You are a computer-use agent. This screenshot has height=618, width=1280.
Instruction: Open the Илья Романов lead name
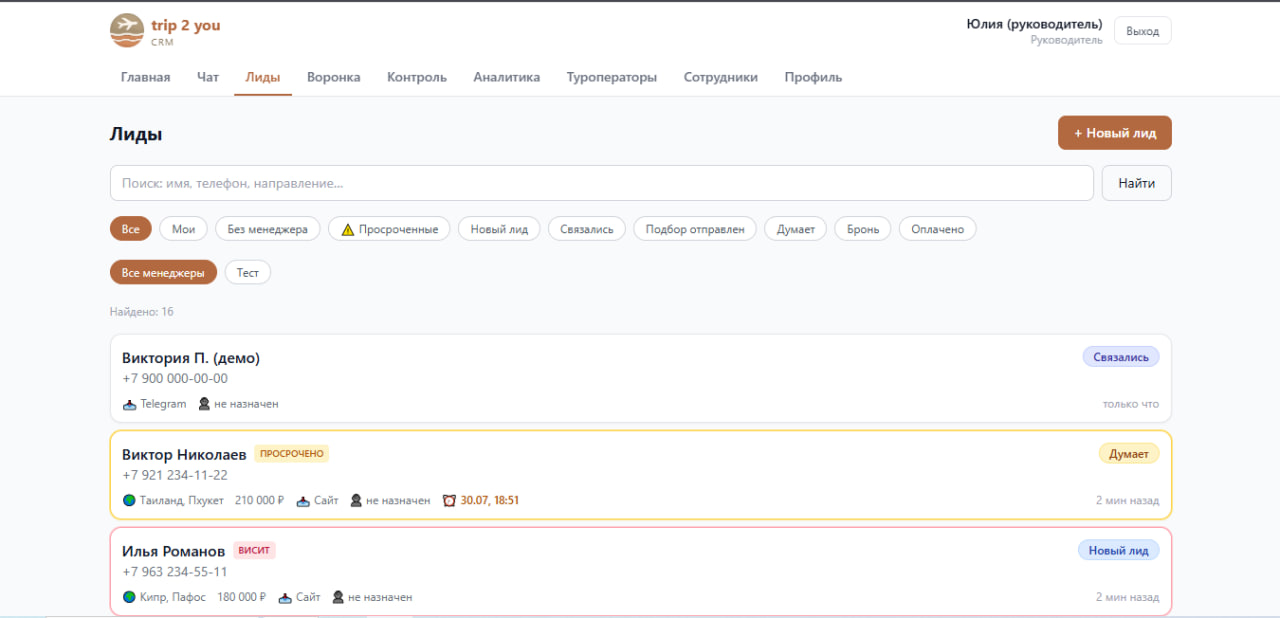pos(174,551)
